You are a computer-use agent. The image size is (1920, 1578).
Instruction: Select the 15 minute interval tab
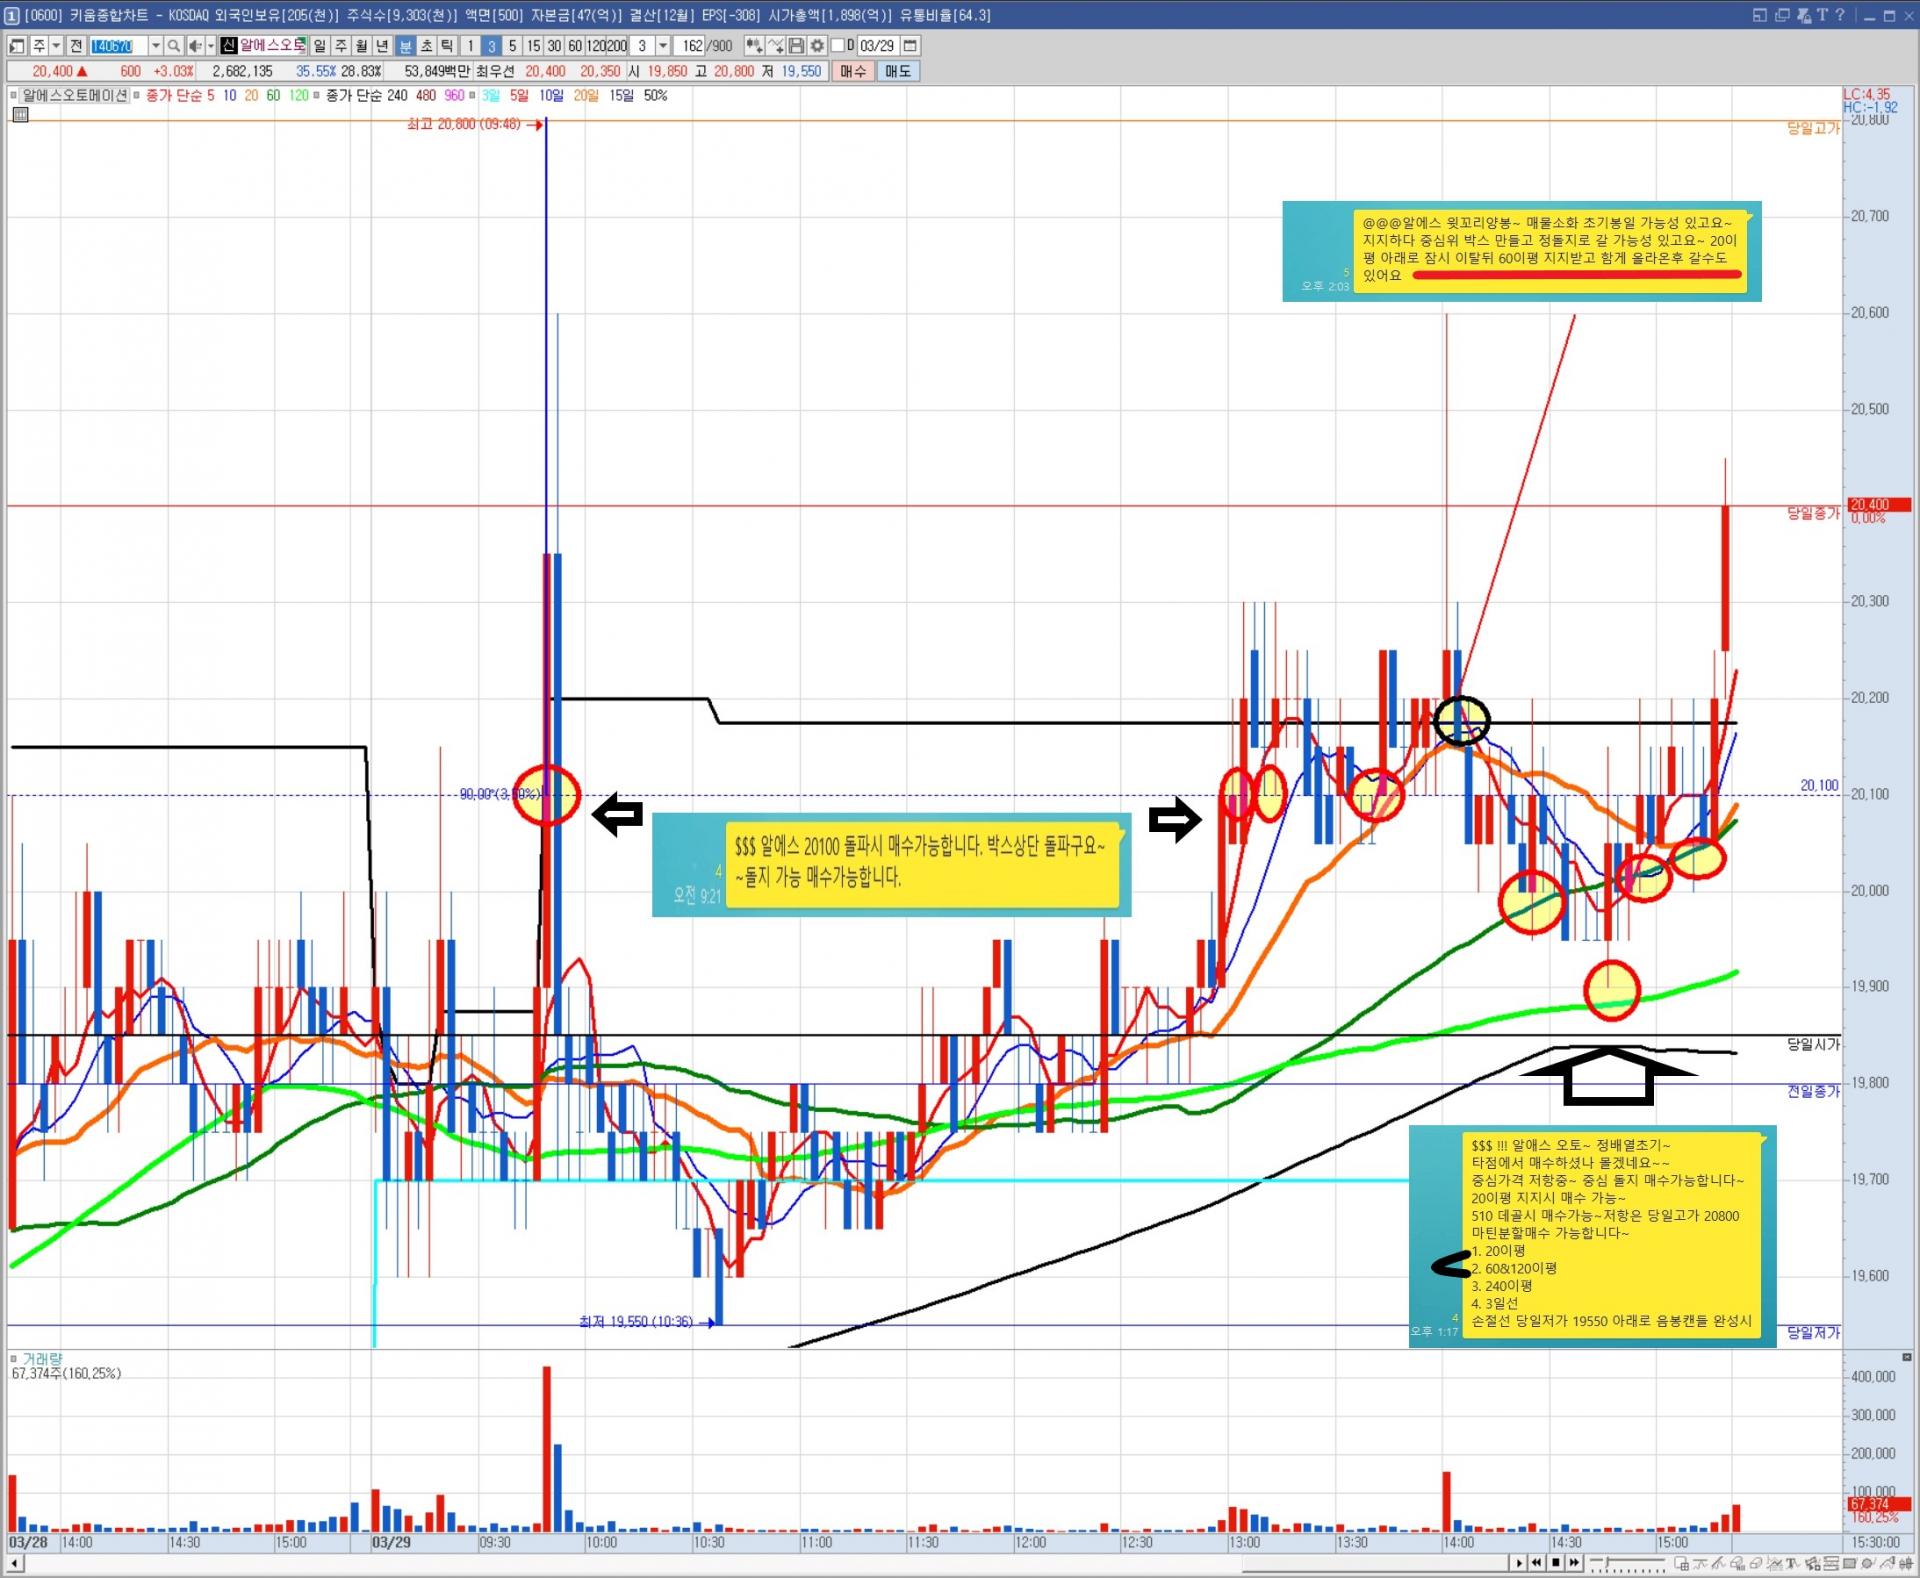click(533, 46)
